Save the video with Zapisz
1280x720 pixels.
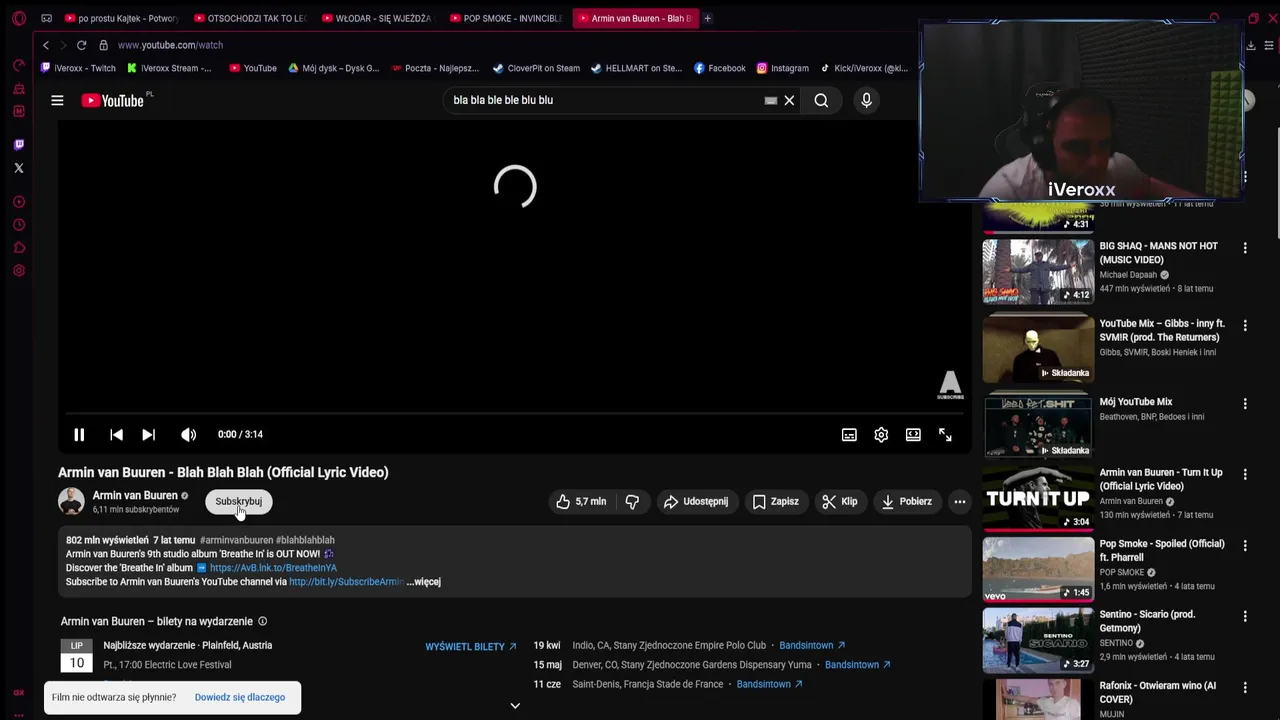click(x=775, y=501)
